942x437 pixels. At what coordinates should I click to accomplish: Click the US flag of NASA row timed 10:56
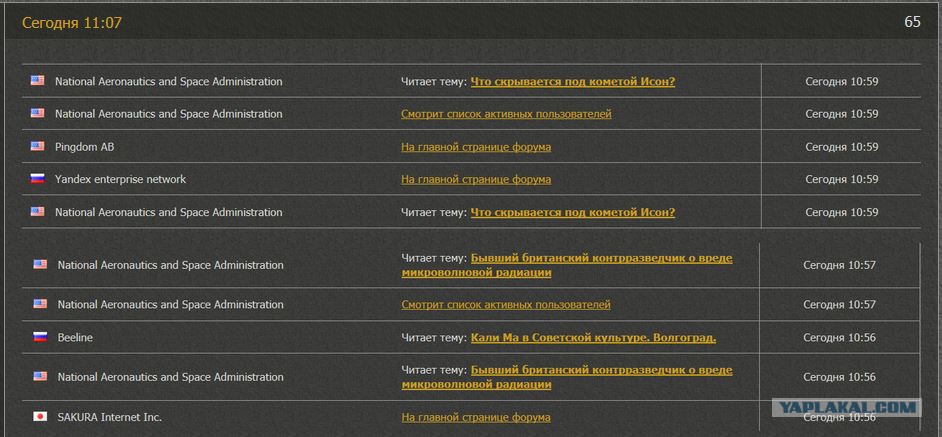point(40,376)
